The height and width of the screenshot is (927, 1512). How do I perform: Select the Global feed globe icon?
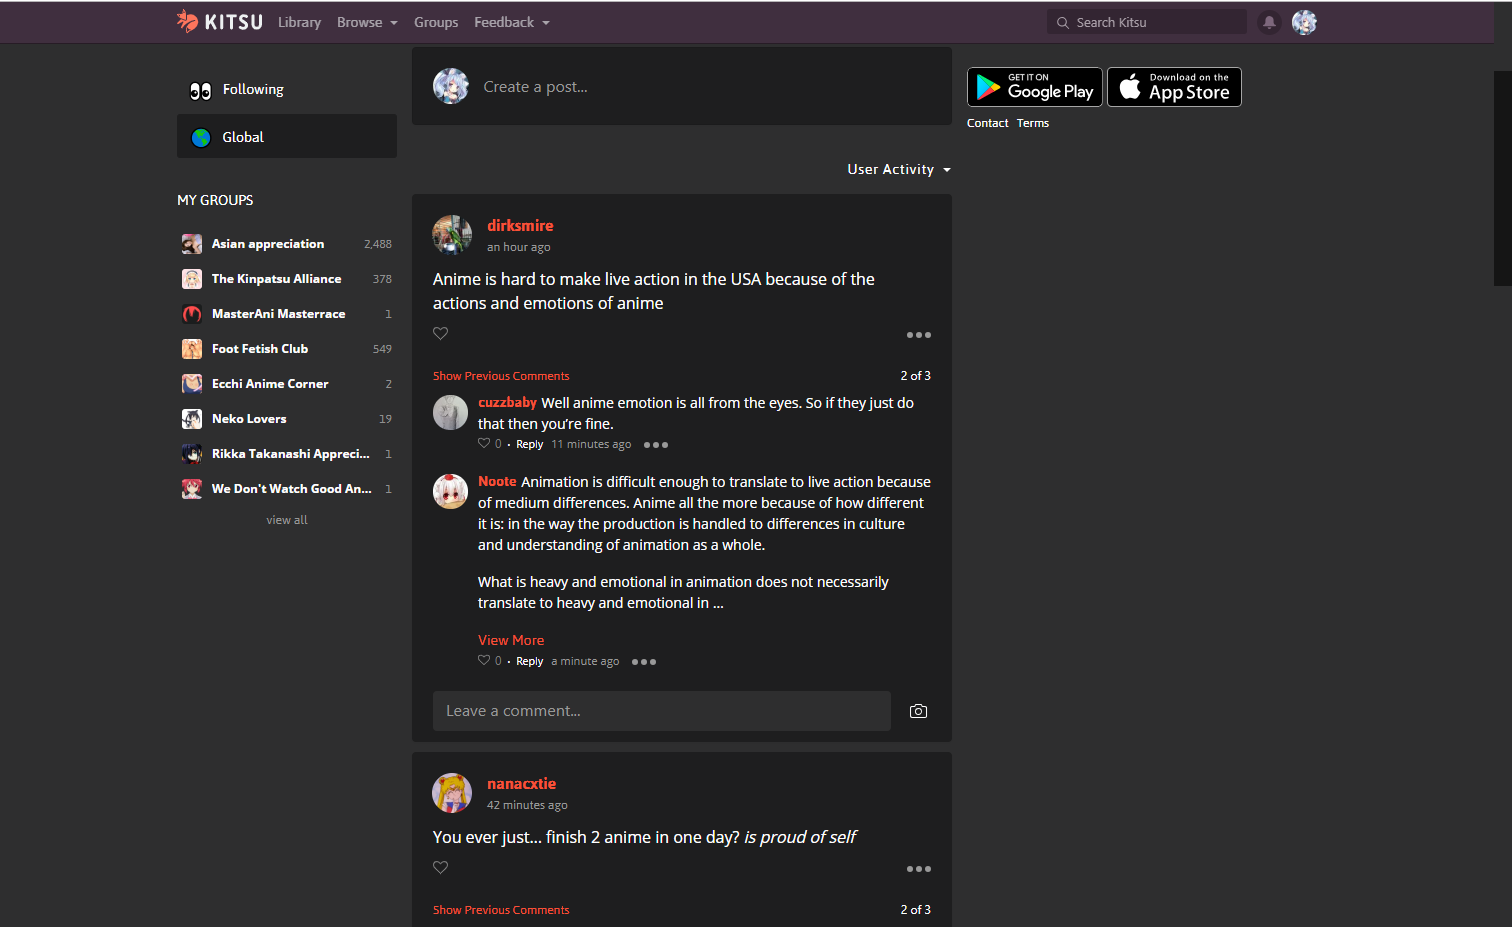(x=201, y=137)
